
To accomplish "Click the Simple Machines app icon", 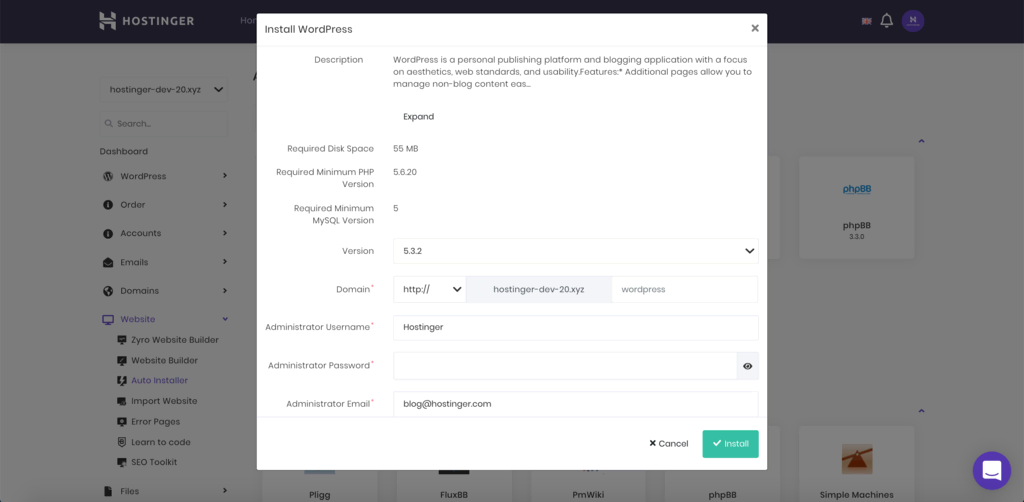I will 856,460.
